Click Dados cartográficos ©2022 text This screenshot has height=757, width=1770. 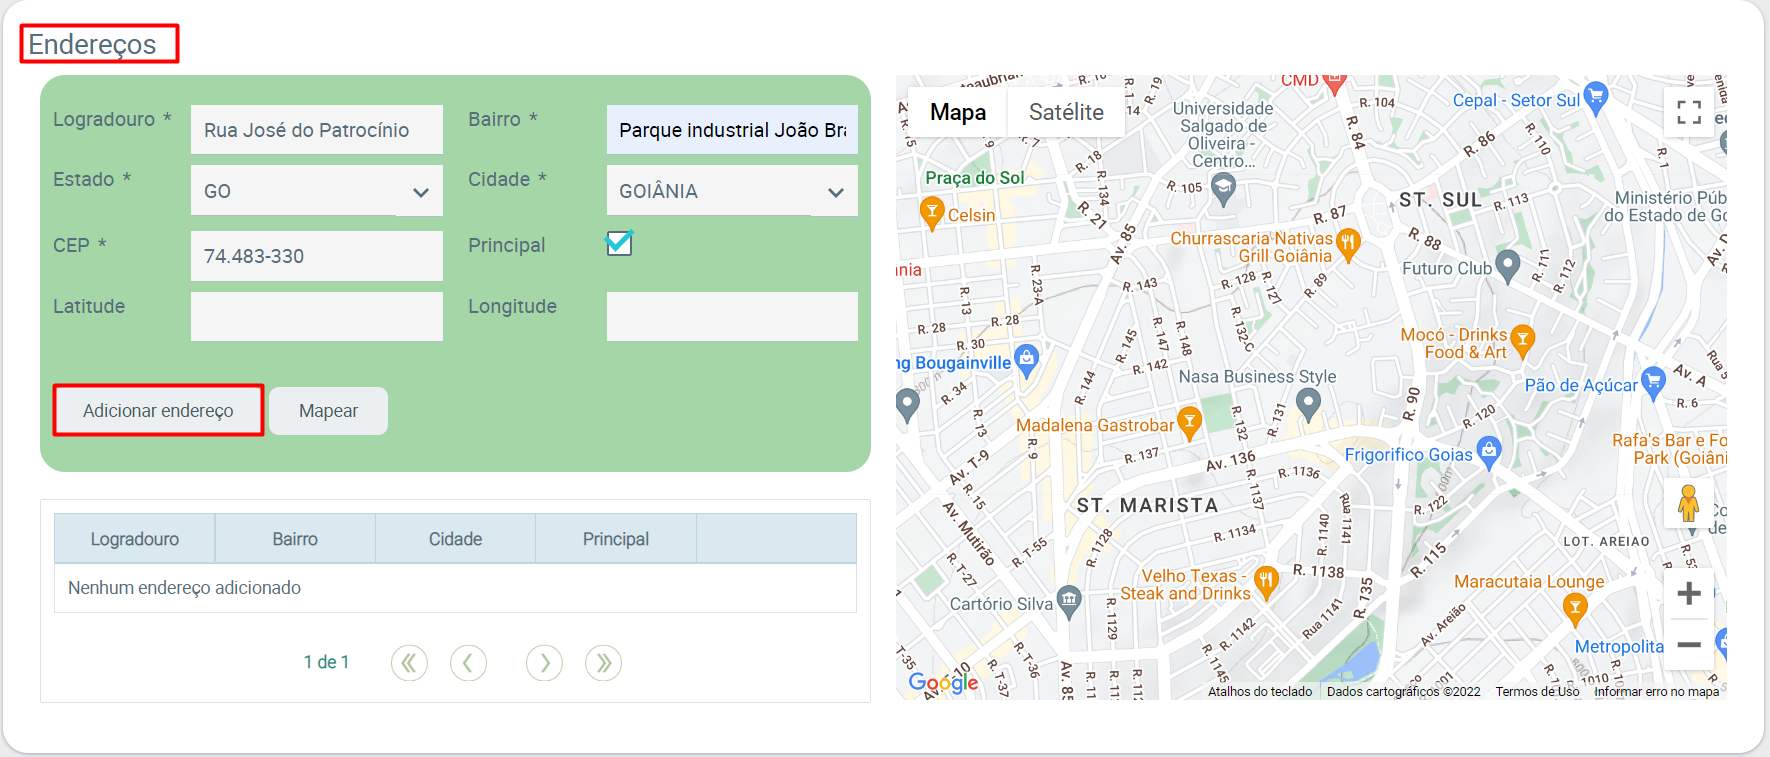point(1404,692)
